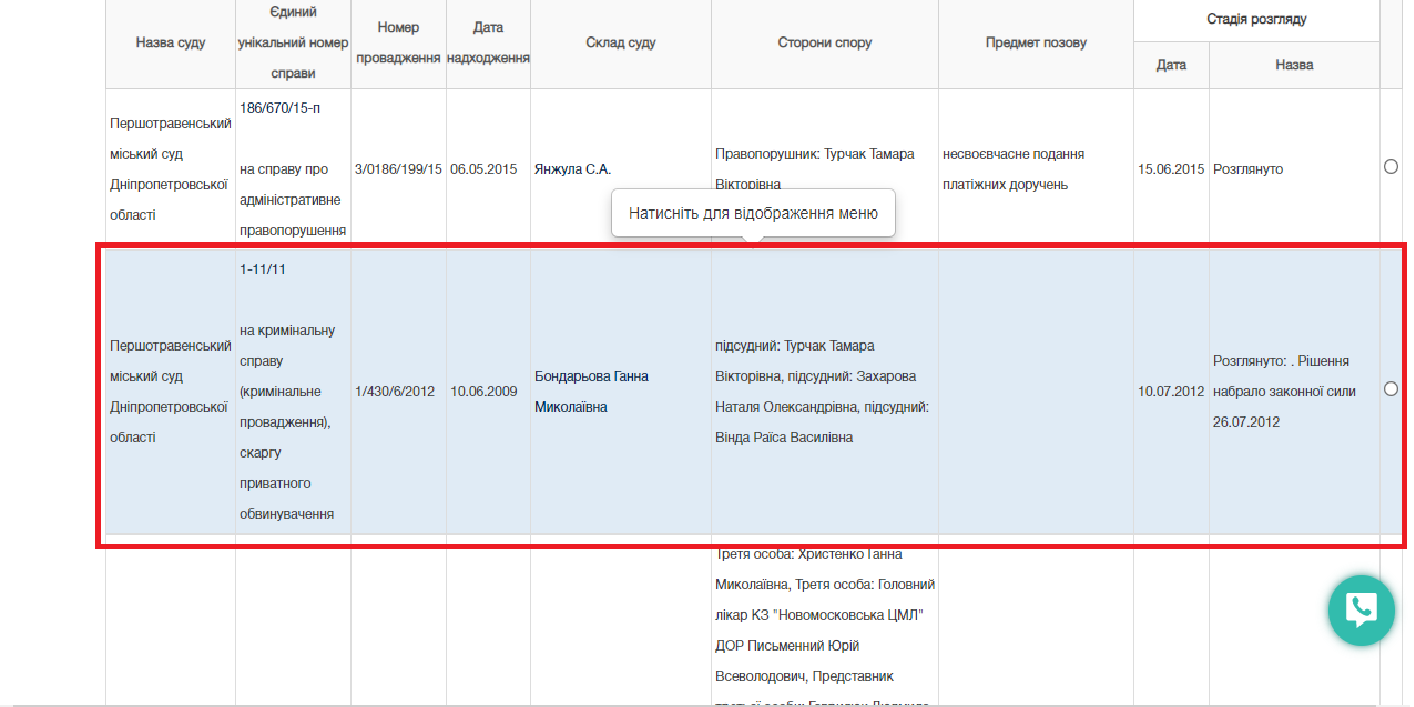The height and width of the screenshot is (707, 1414).
Task: Click the «Сторони спору» column header
Action: tap(823, 43)
